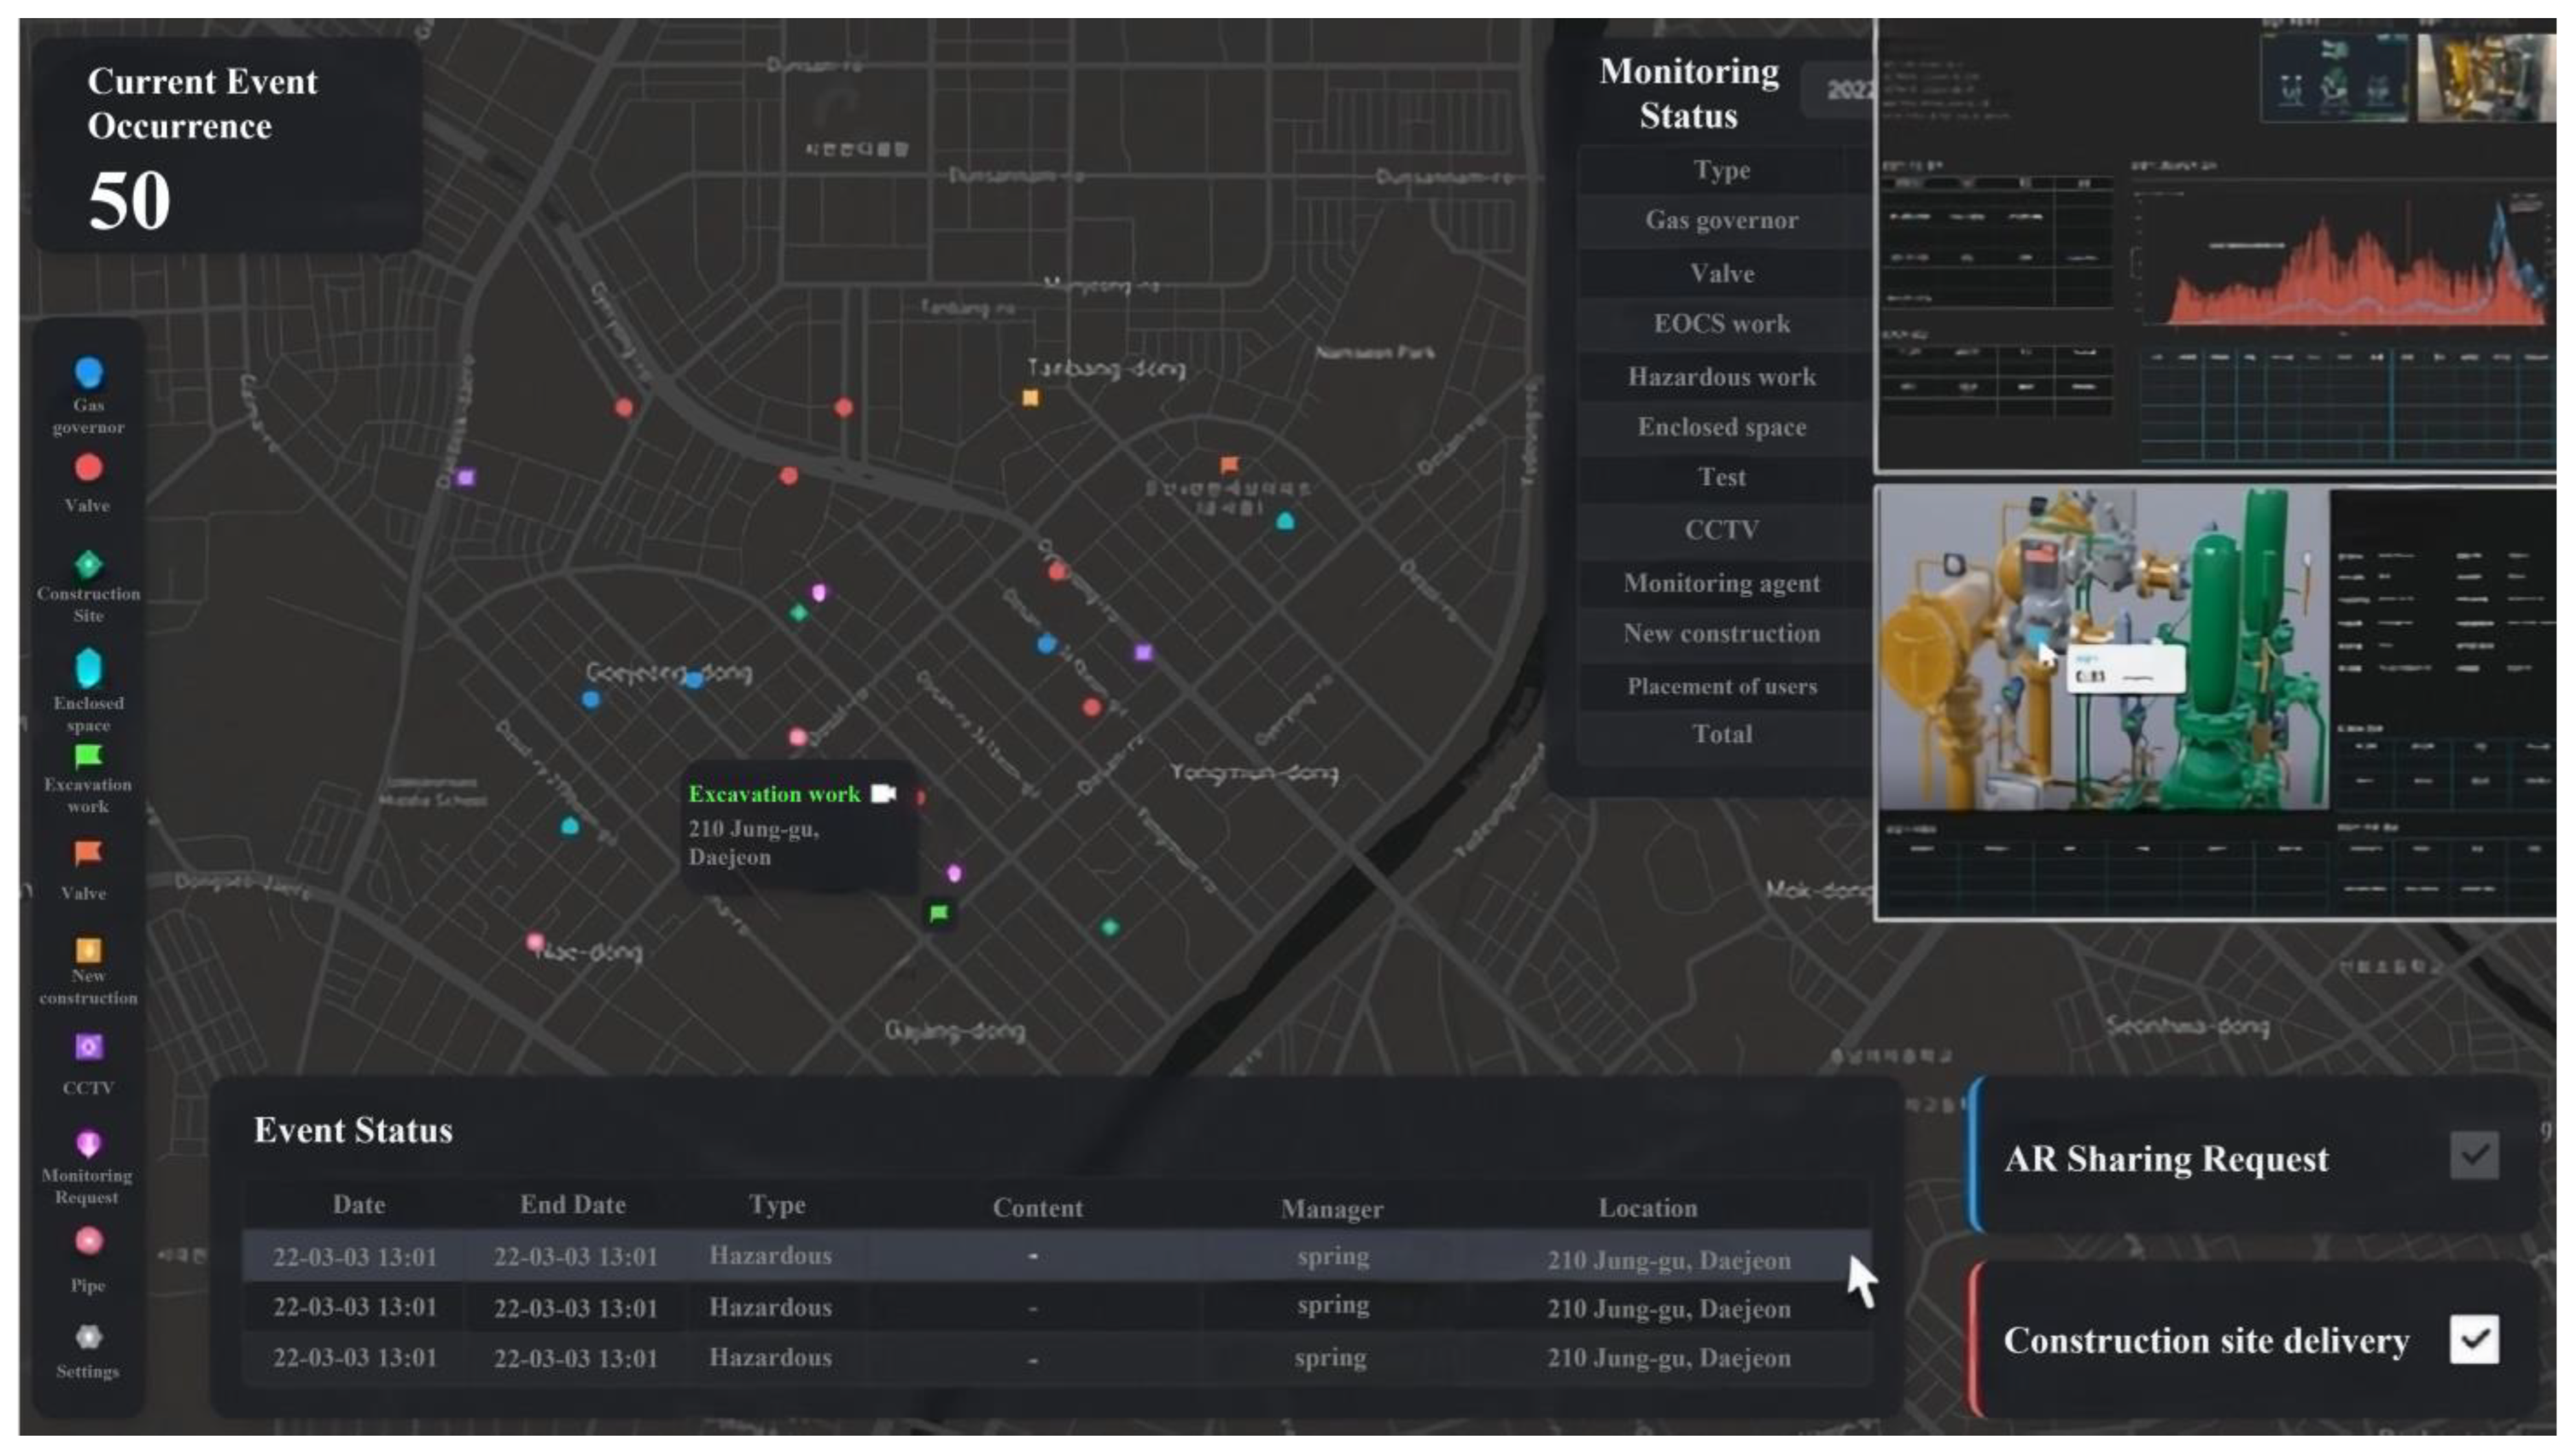
Task: Select the Enclosed space sidebar icon
Action: [x=88, y=667]
